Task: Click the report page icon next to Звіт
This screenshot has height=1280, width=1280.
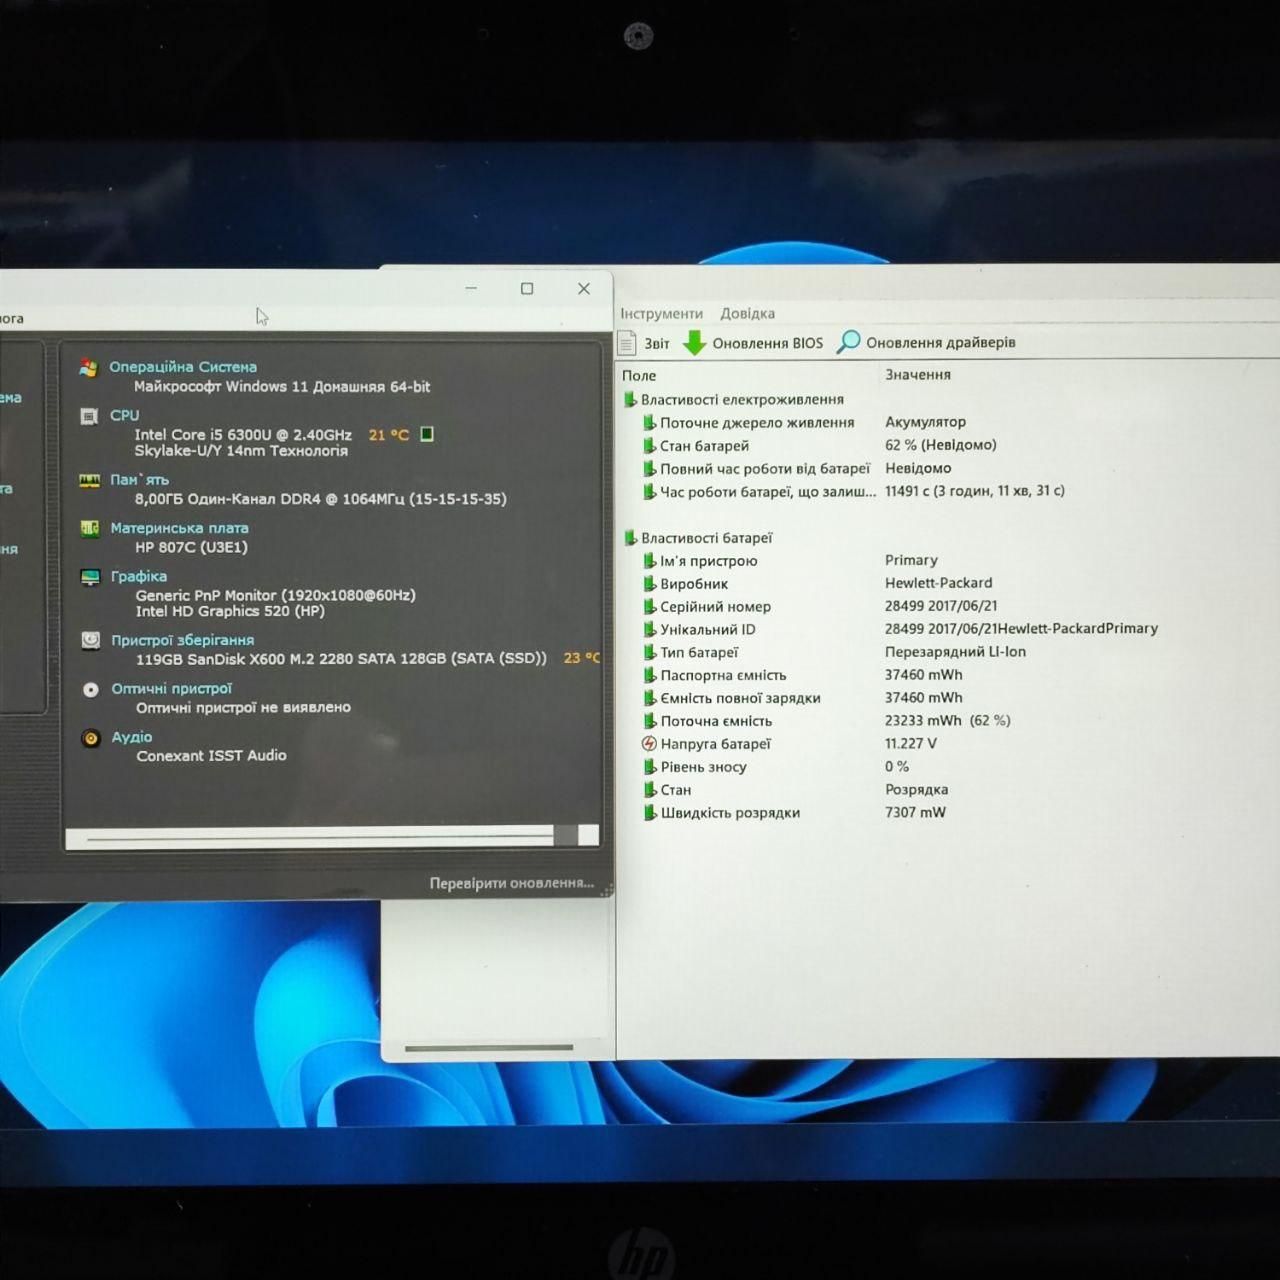Action: click(627, 343)
